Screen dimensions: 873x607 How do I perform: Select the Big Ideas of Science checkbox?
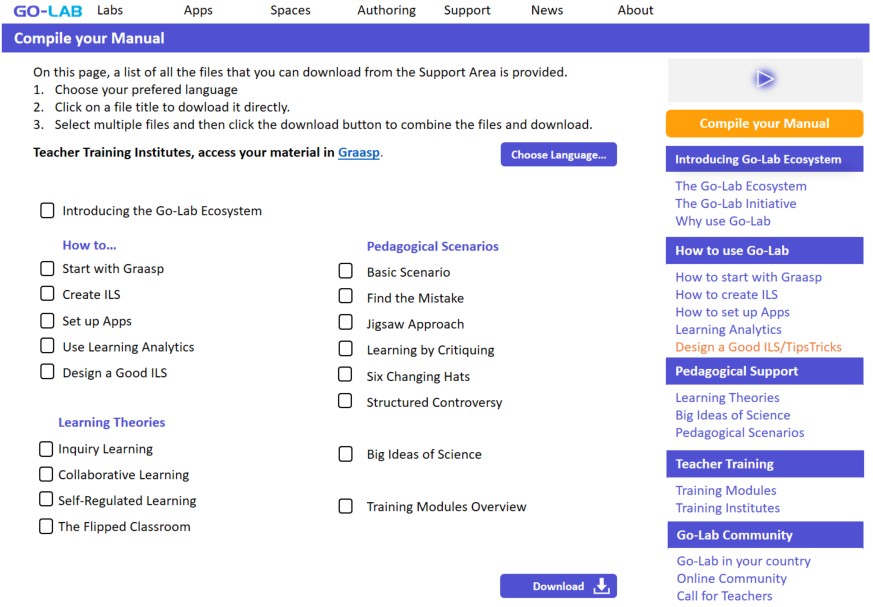coord(346,454)
